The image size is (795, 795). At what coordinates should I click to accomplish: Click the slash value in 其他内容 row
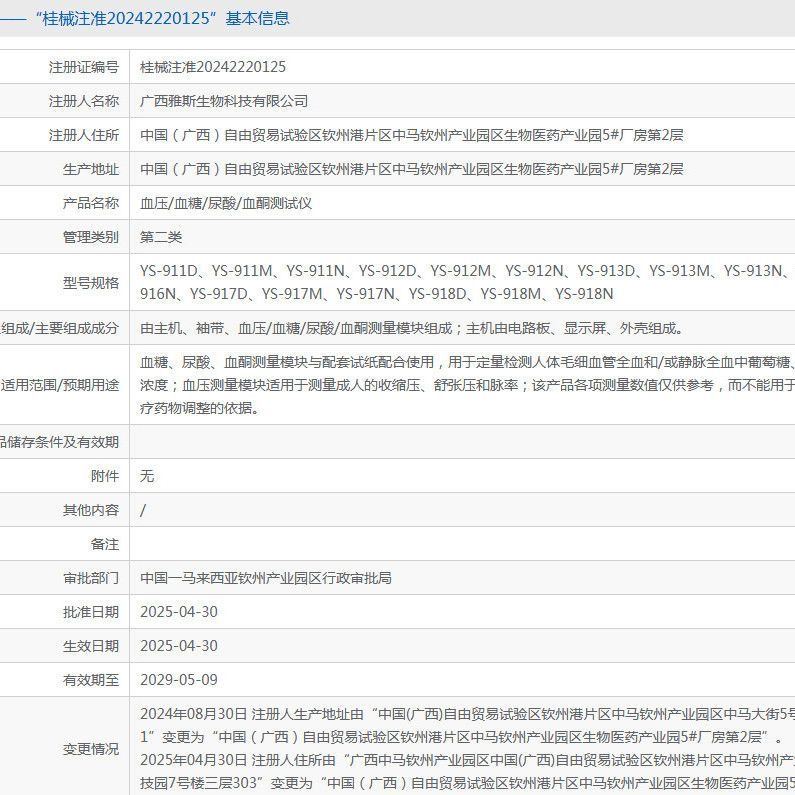pyautogui.click(x=143, y=510)
